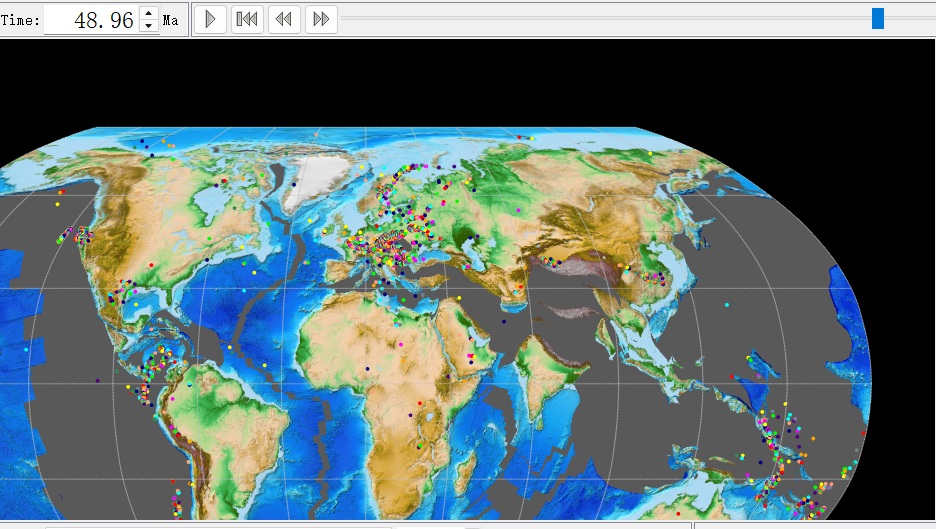Increase time with spinner up arrow
The height and width of the screenshot is (529, 936).
coord(149,13)
